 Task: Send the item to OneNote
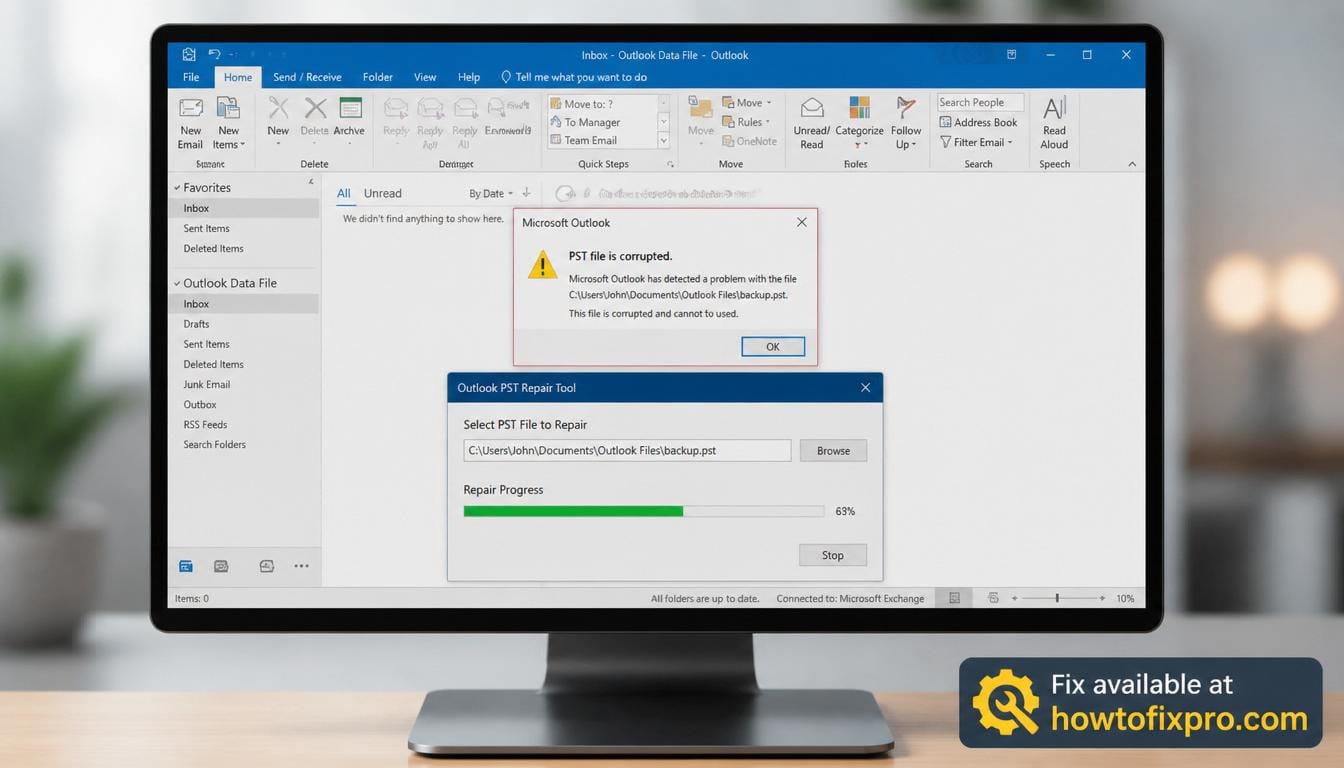[748, 141]
